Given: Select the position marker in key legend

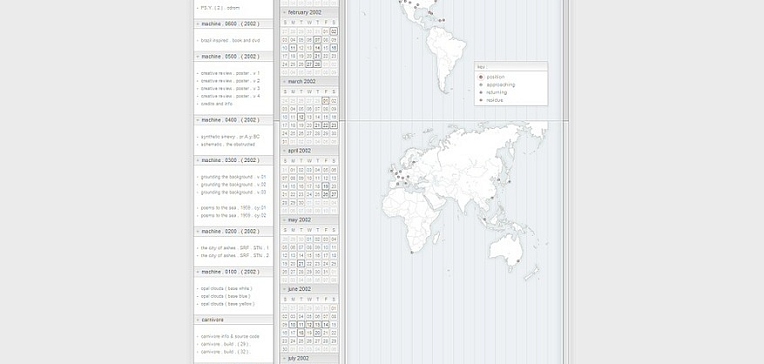Looking at the screenshot, I should coord(481,77).
